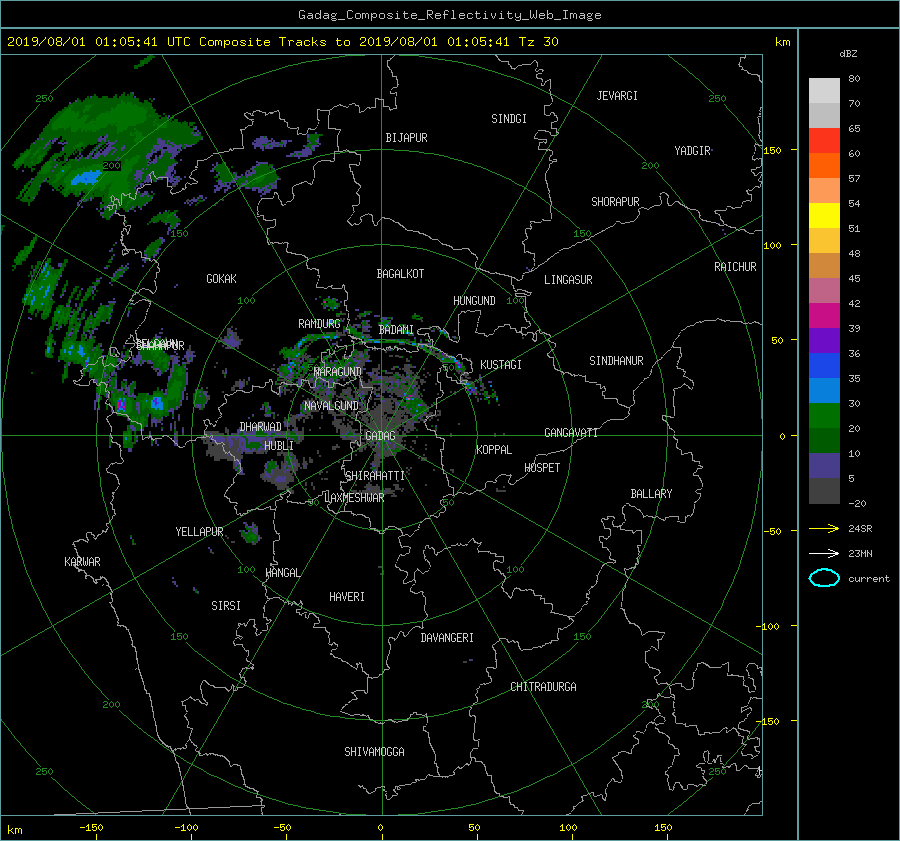The width and height of the screenshot is (900, 841).
Task: Click the SHIVAMOGGA city label
Action: coord(374,751)
